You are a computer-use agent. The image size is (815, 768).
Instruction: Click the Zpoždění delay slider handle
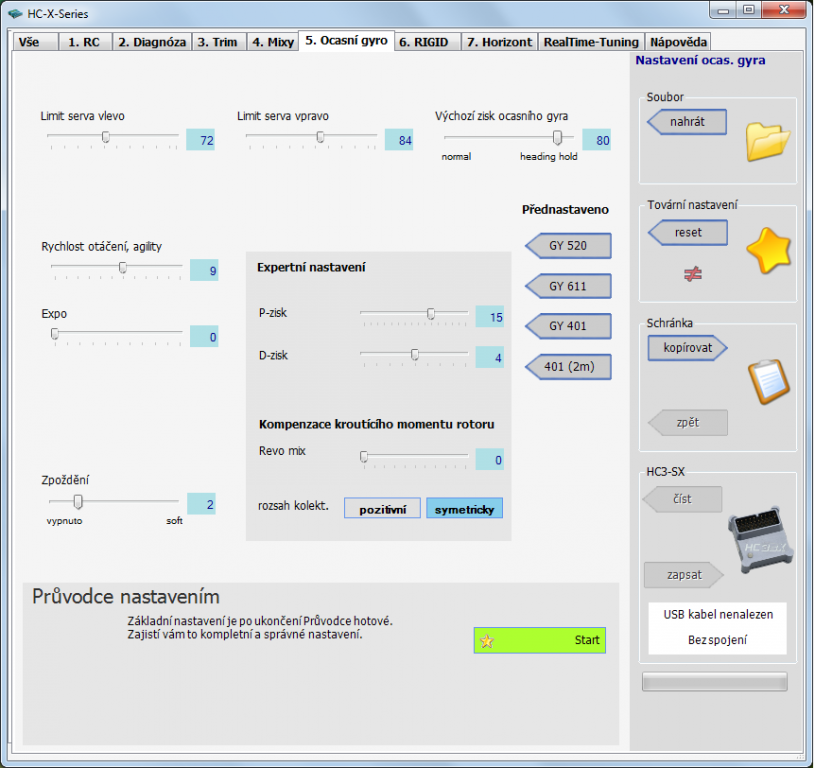78,501
